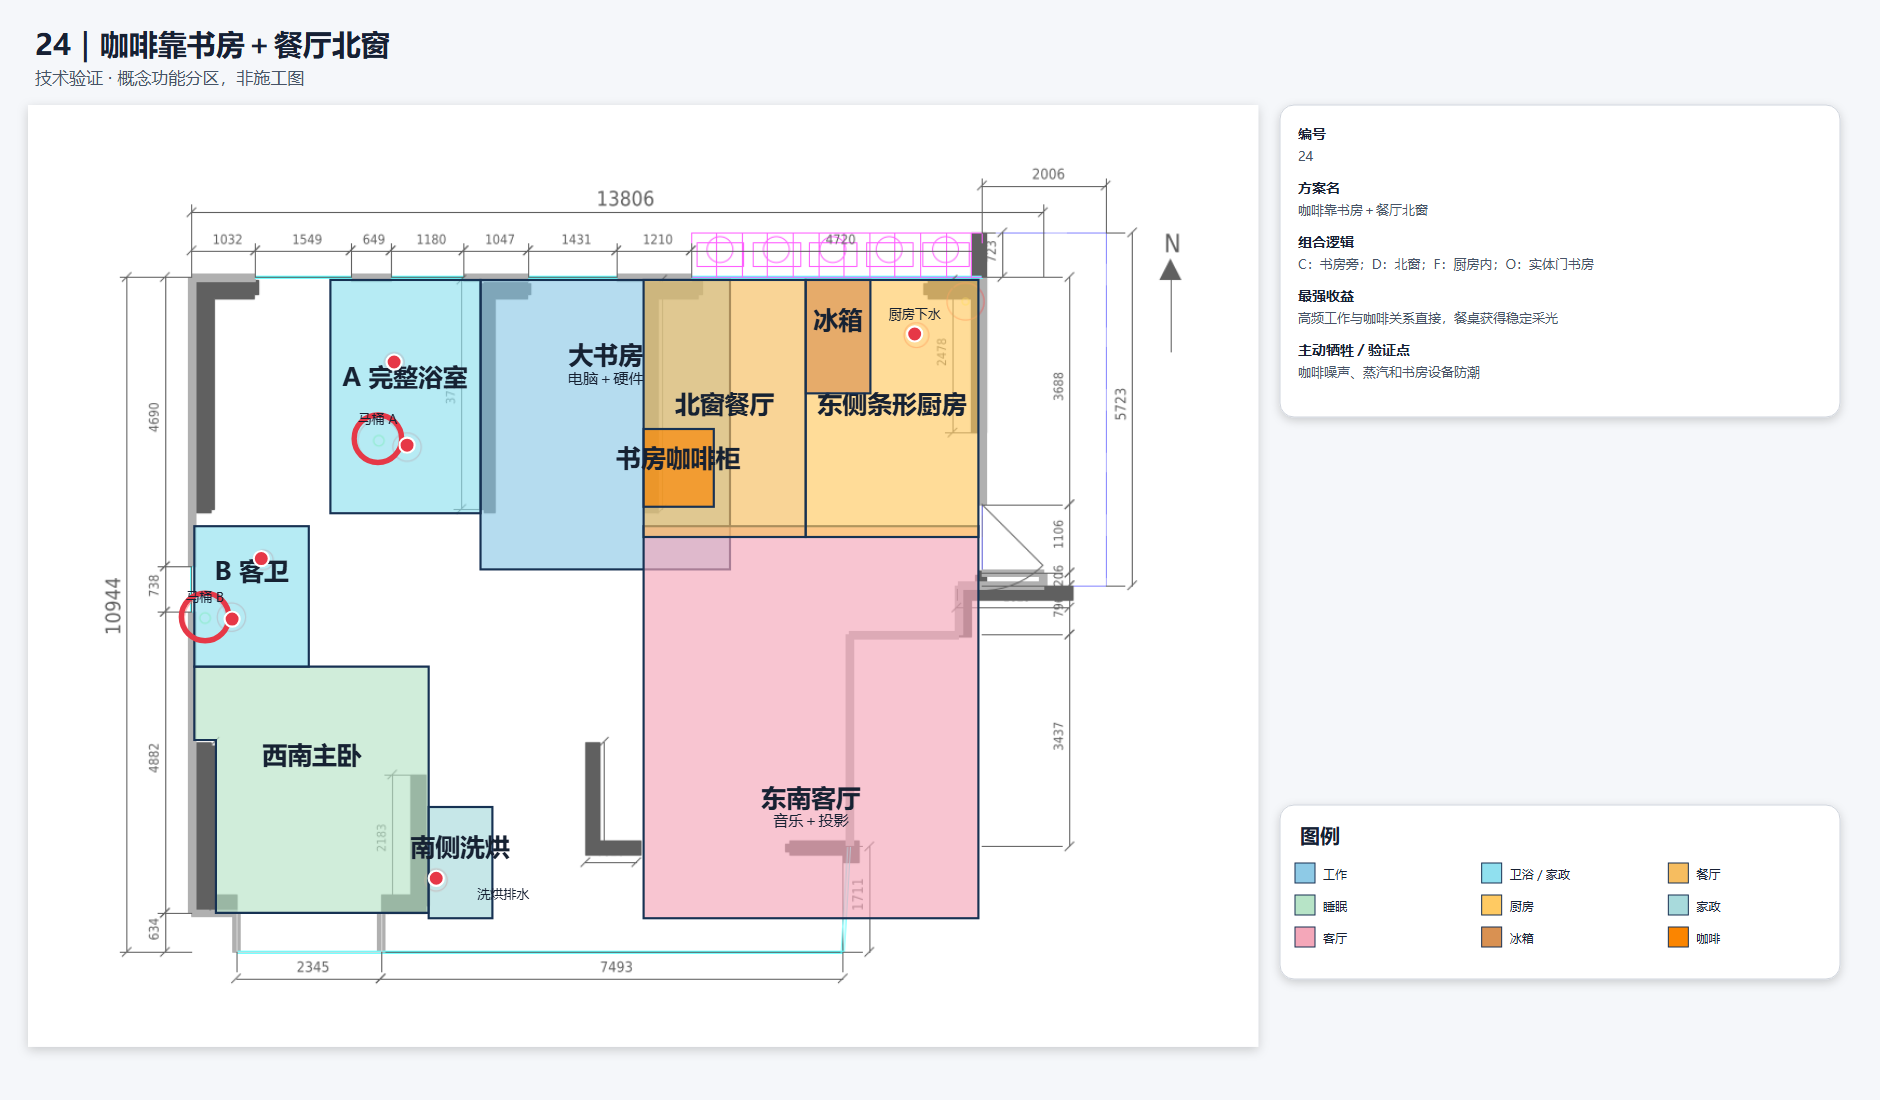Click the red circle marker for 马桶 A

(x=377, y=440)
